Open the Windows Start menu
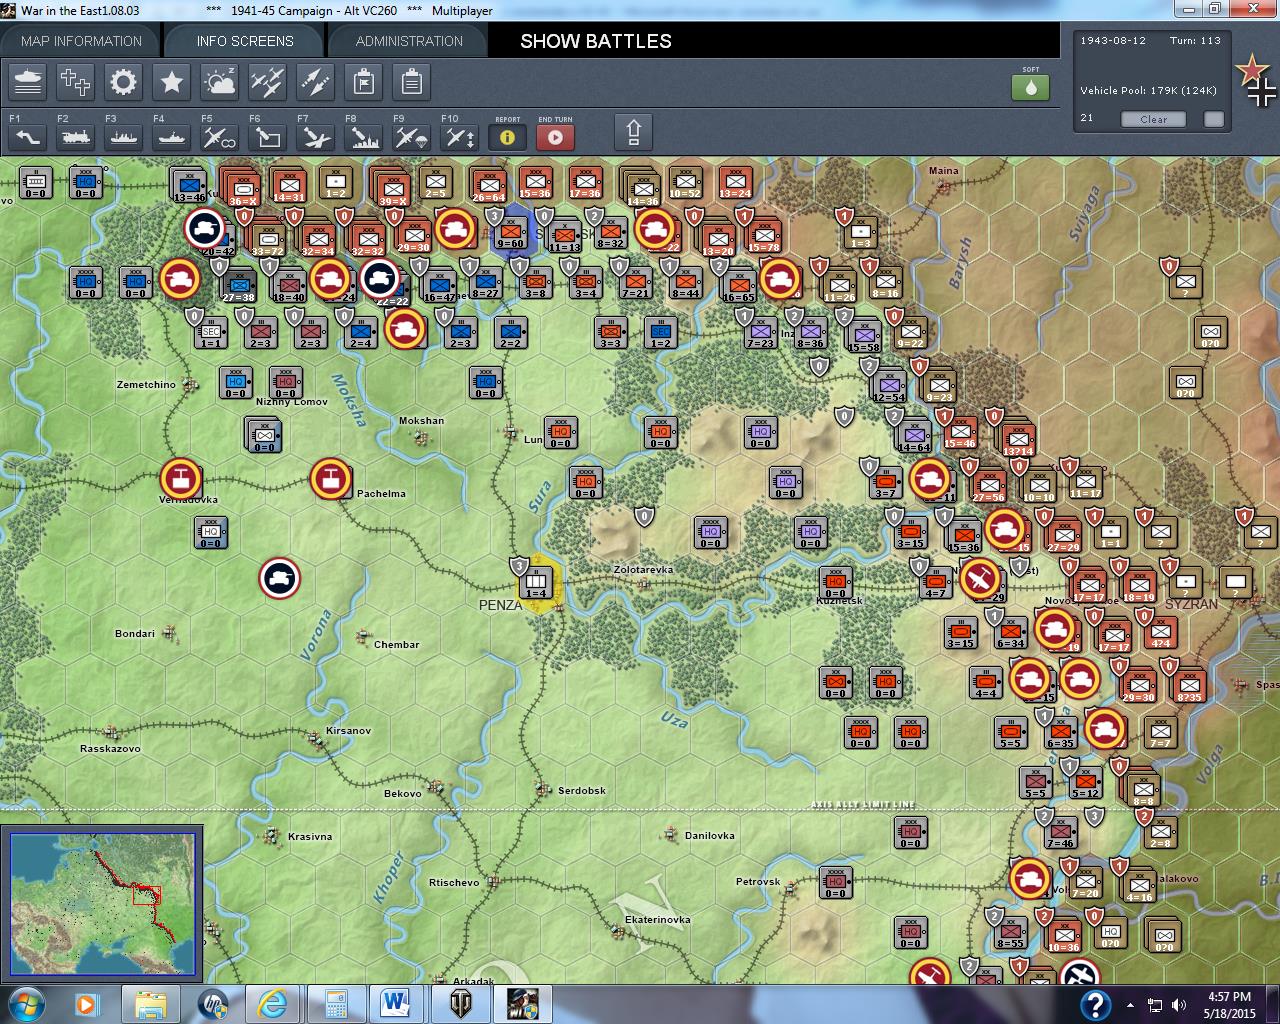Viewport: 1280px width, 1024px height. pos(25,1004)
